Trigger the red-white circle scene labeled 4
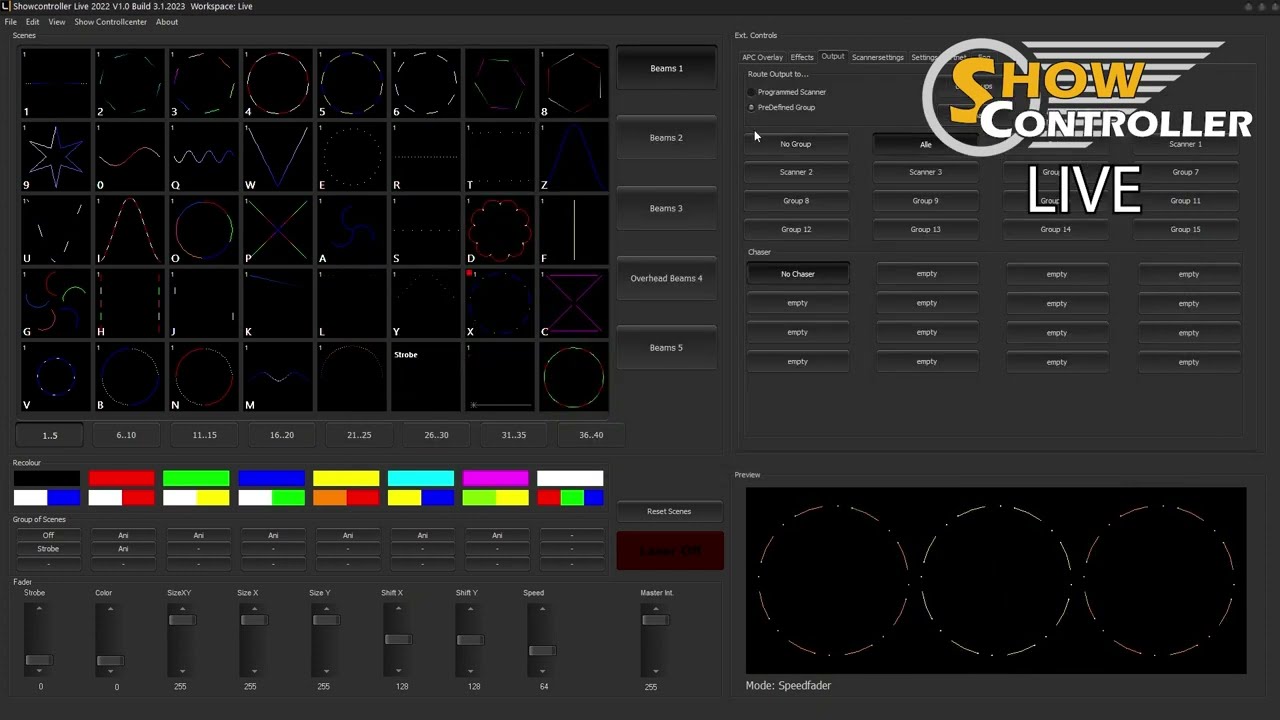Viewport: 1280px width, 720px height. tap(277, 83)
